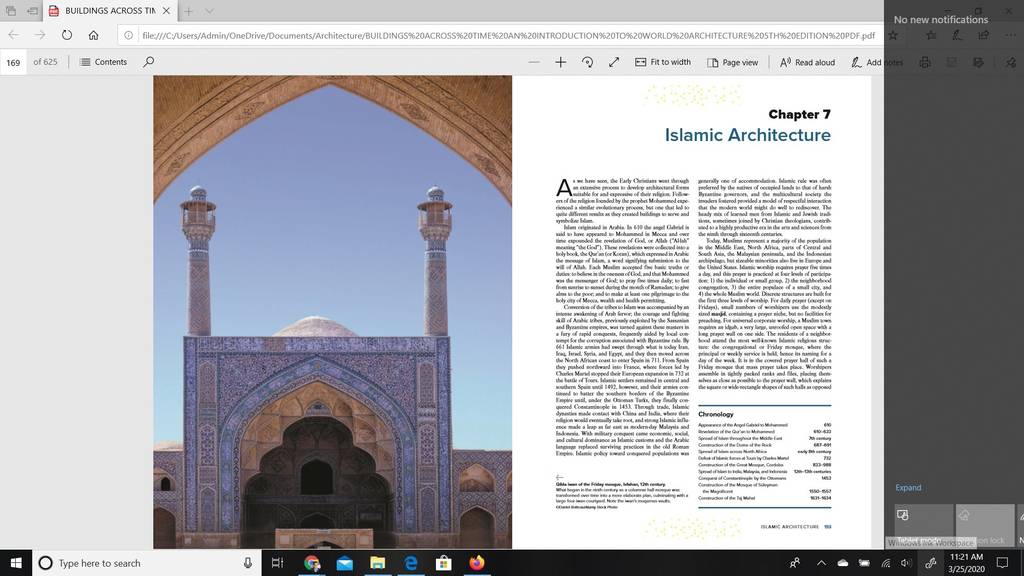Click the page number field showing 169
This screenshot has height=576, width=1024.
[x=13, y=63]
